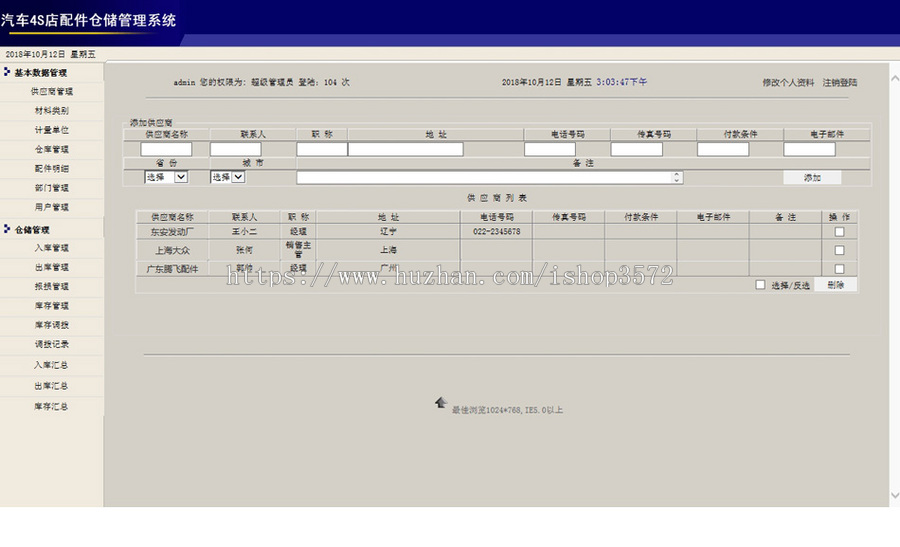Click the 备注 textarea scroll spinner

pyautogui.click(x=677, y=177)
